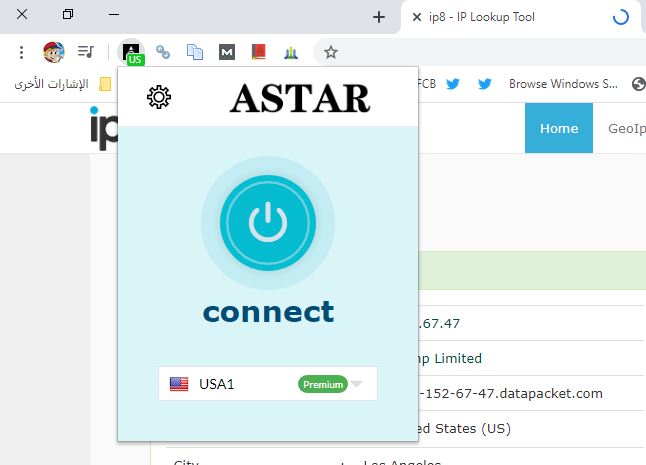646x465 pixels.
Task: Open ASTAR VPN settings gear
Action: 159,97
